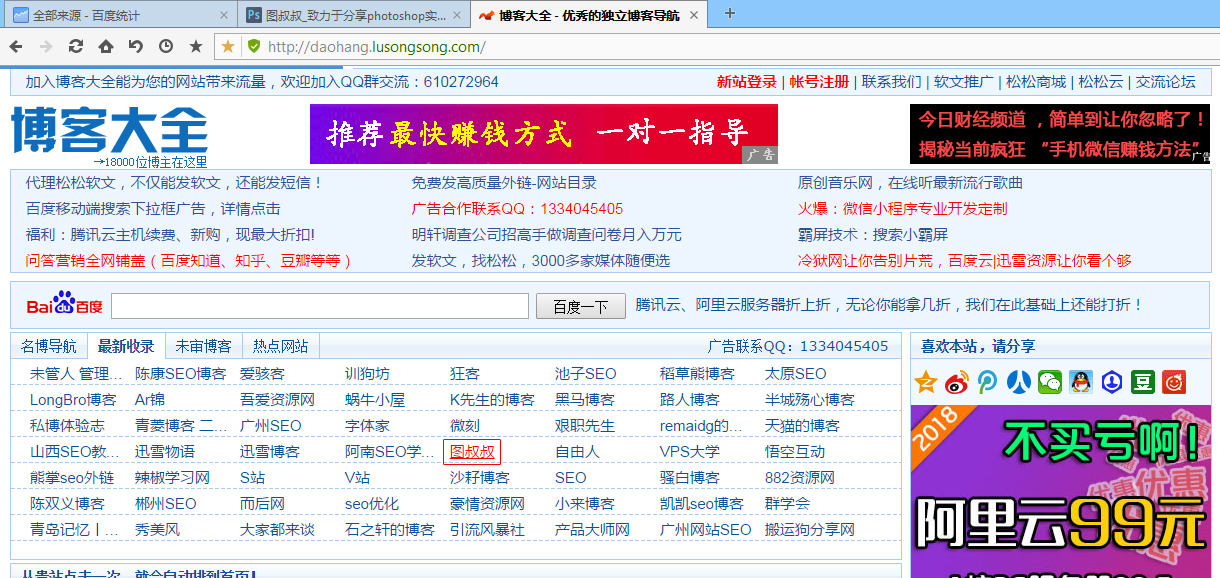Open the favorites star in the toolbar
The height and width of the screenshot is (578, 1220).
pos(196,46)
